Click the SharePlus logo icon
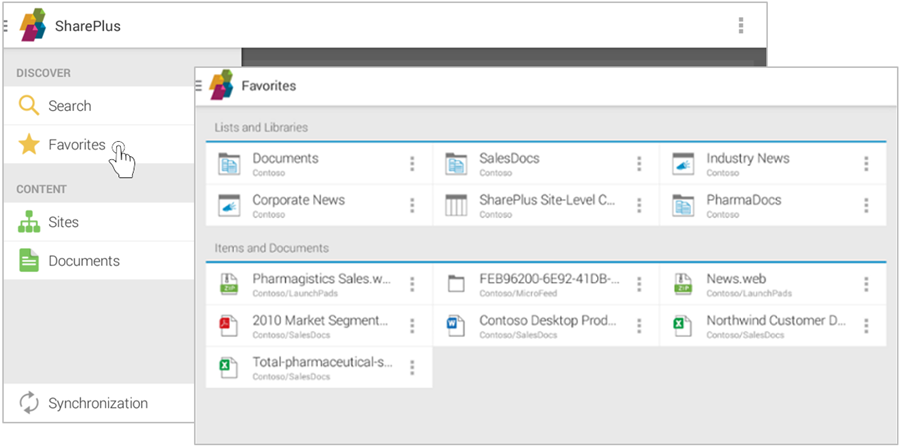The width and height of the screenshot is (900, 446). (x=33, y=25)
